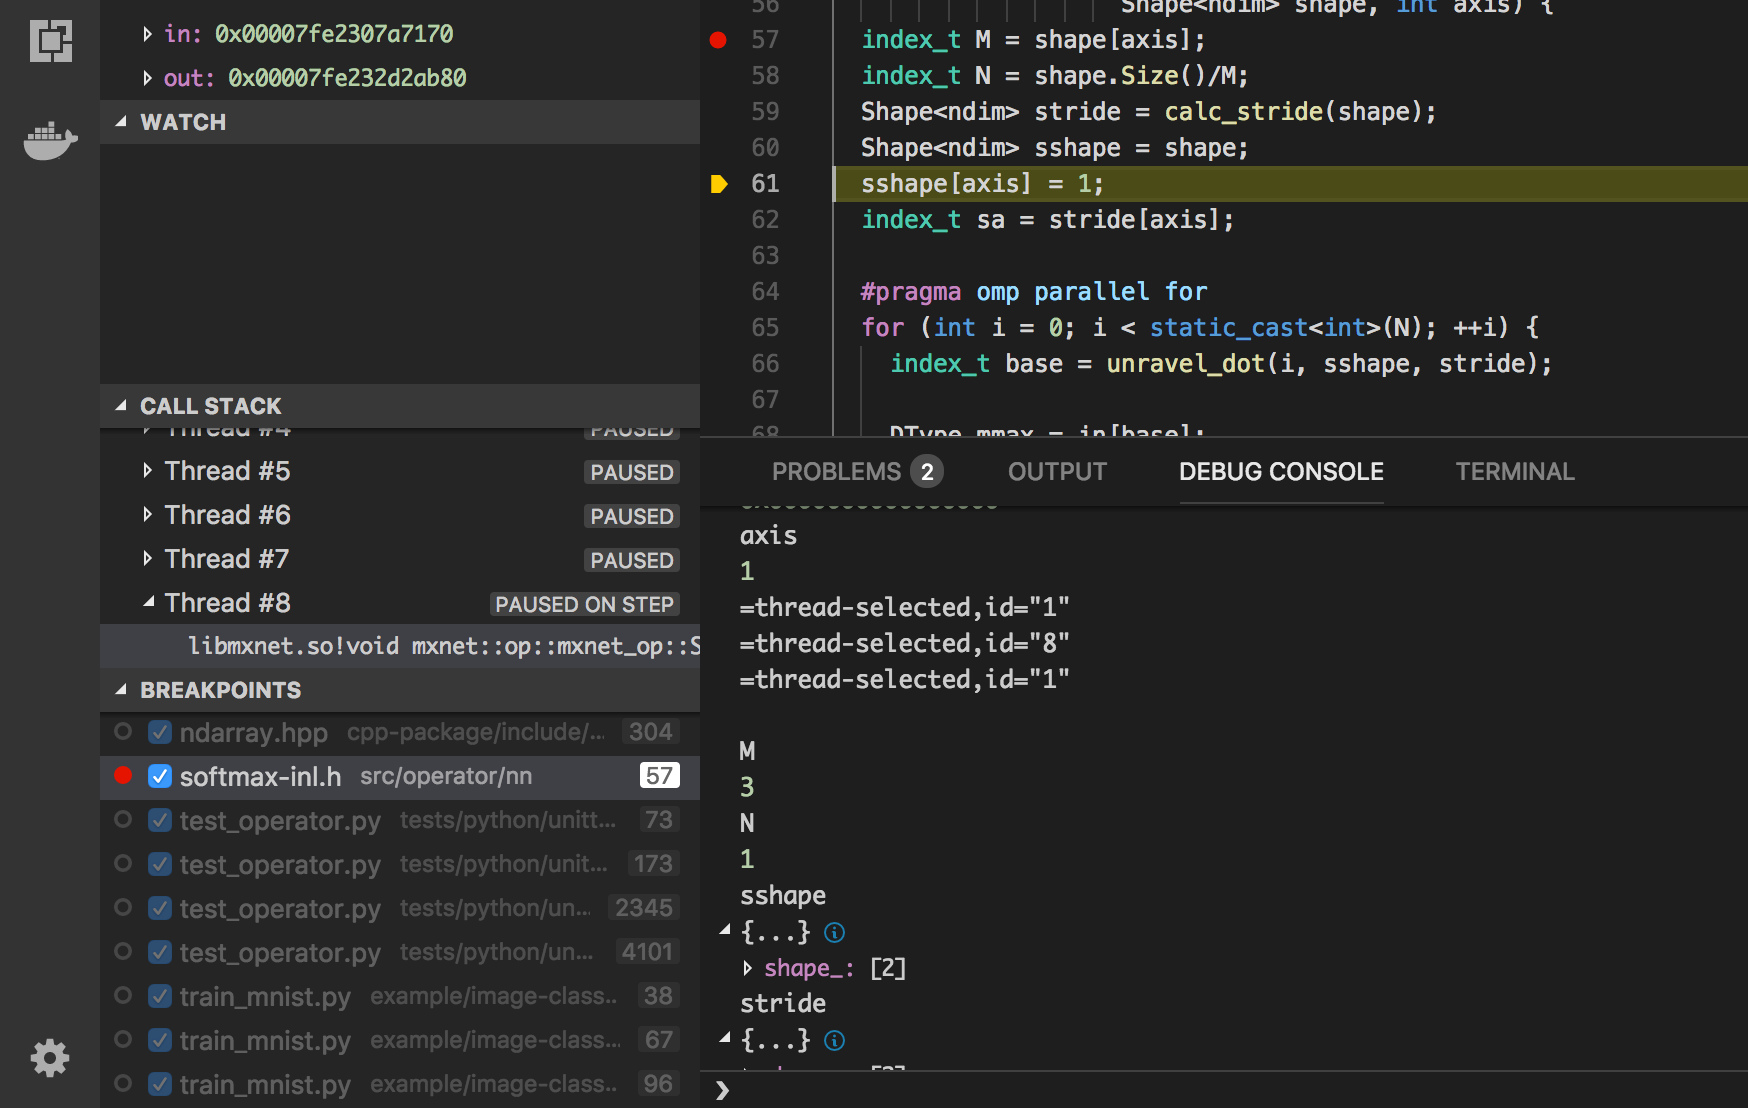Expand shape_ field in debug console
Screen dimensions: 1748x1108
tap(747, 968)
